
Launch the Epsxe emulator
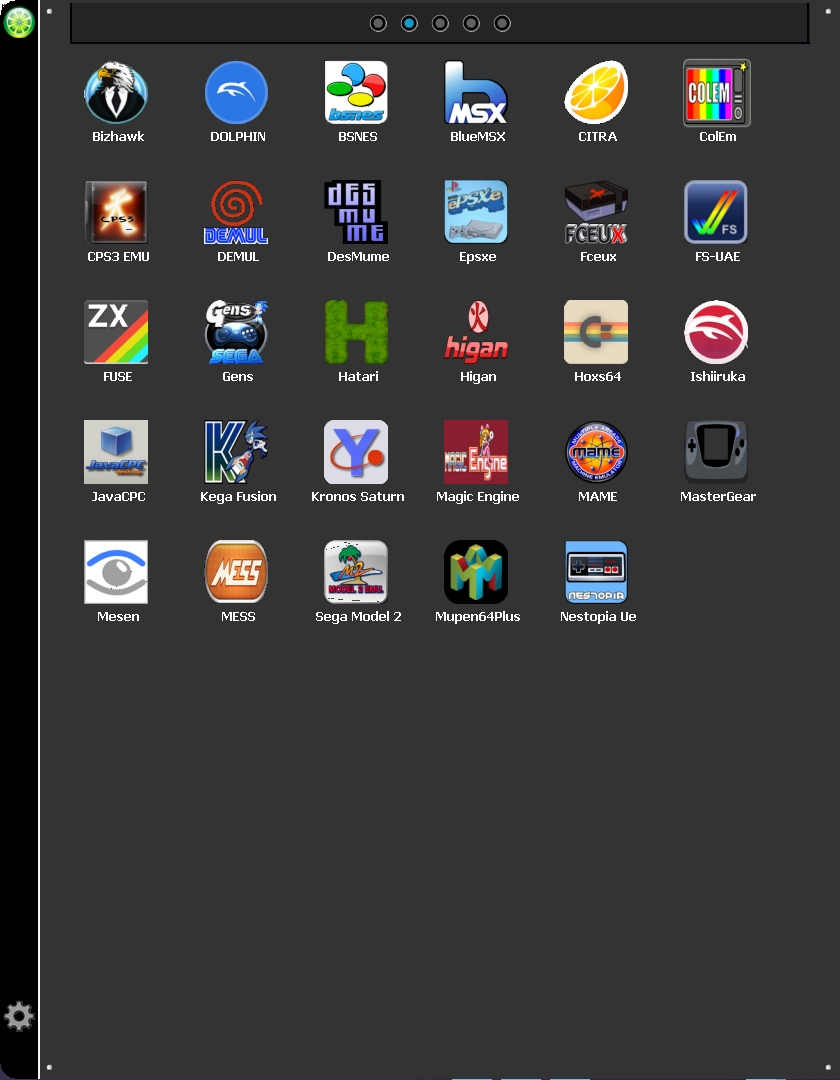point(477,213)
